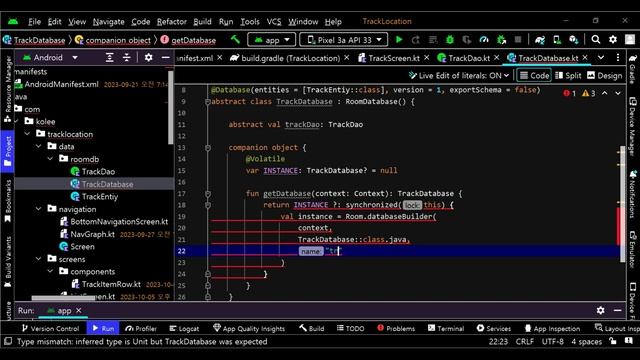Open the Refactor menu
Image resolution: width=640 pixels, height=360 pixels.
tap(171, 22)
